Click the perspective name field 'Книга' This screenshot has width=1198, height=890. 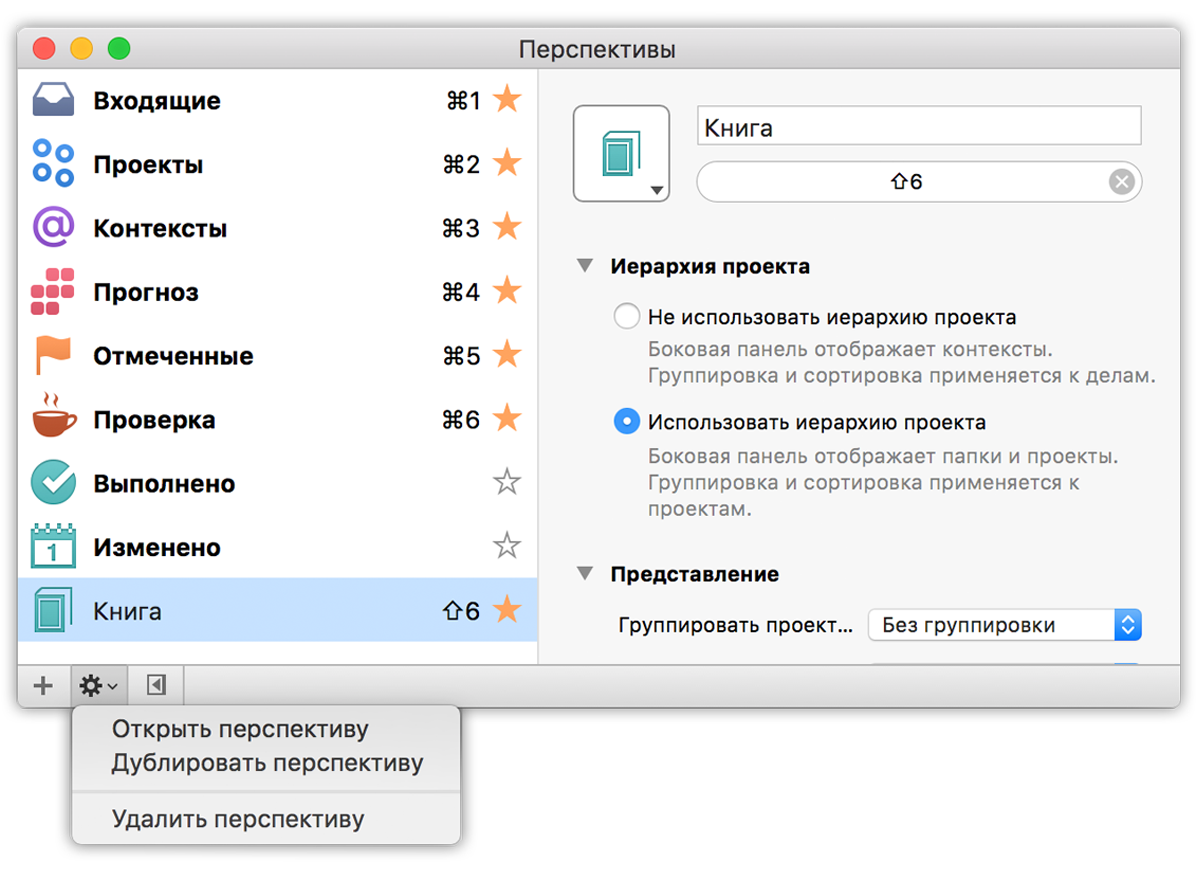(x=919, y=126)
